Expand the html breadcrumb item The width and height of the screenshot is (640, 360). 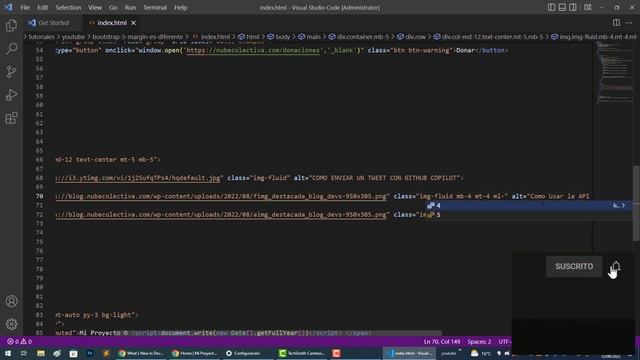(x=249, y=37)
